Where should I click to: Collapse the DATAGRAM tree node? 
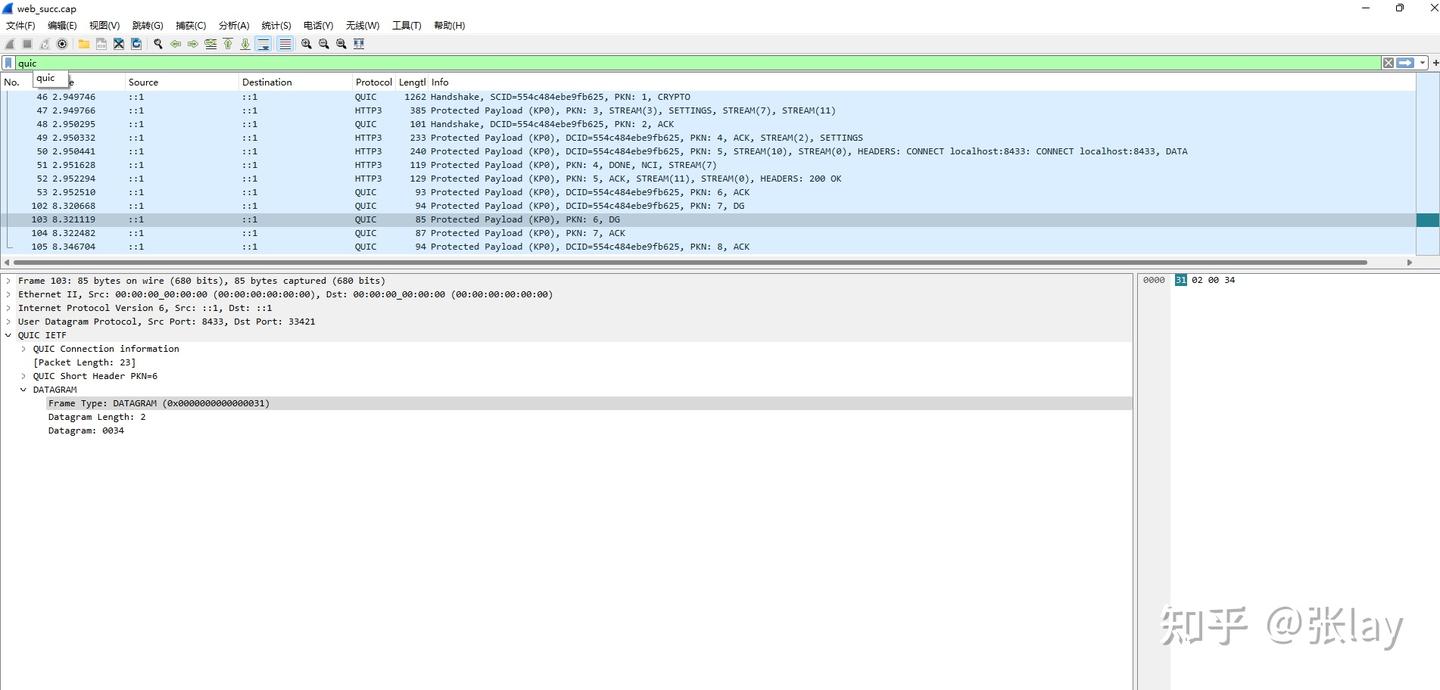coord(23,390)
